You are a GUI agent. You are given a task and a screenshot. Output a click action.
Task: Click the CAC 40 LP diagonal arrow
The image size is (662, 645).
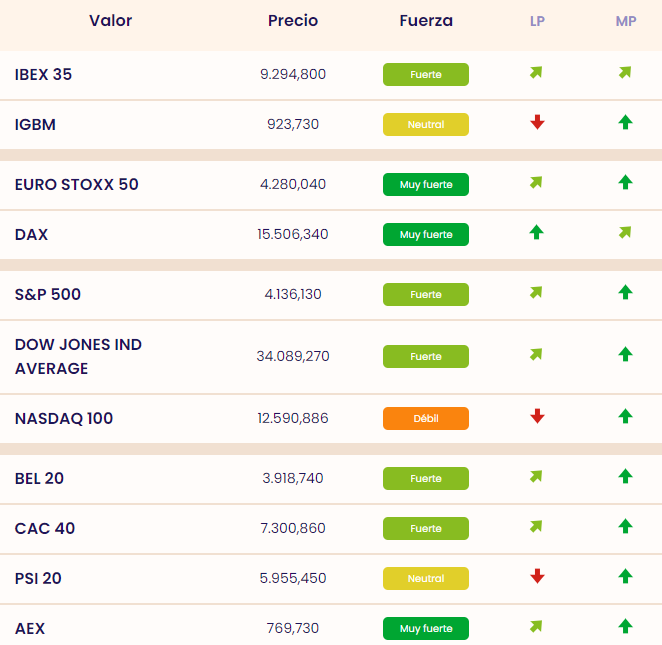pos(537,527)
